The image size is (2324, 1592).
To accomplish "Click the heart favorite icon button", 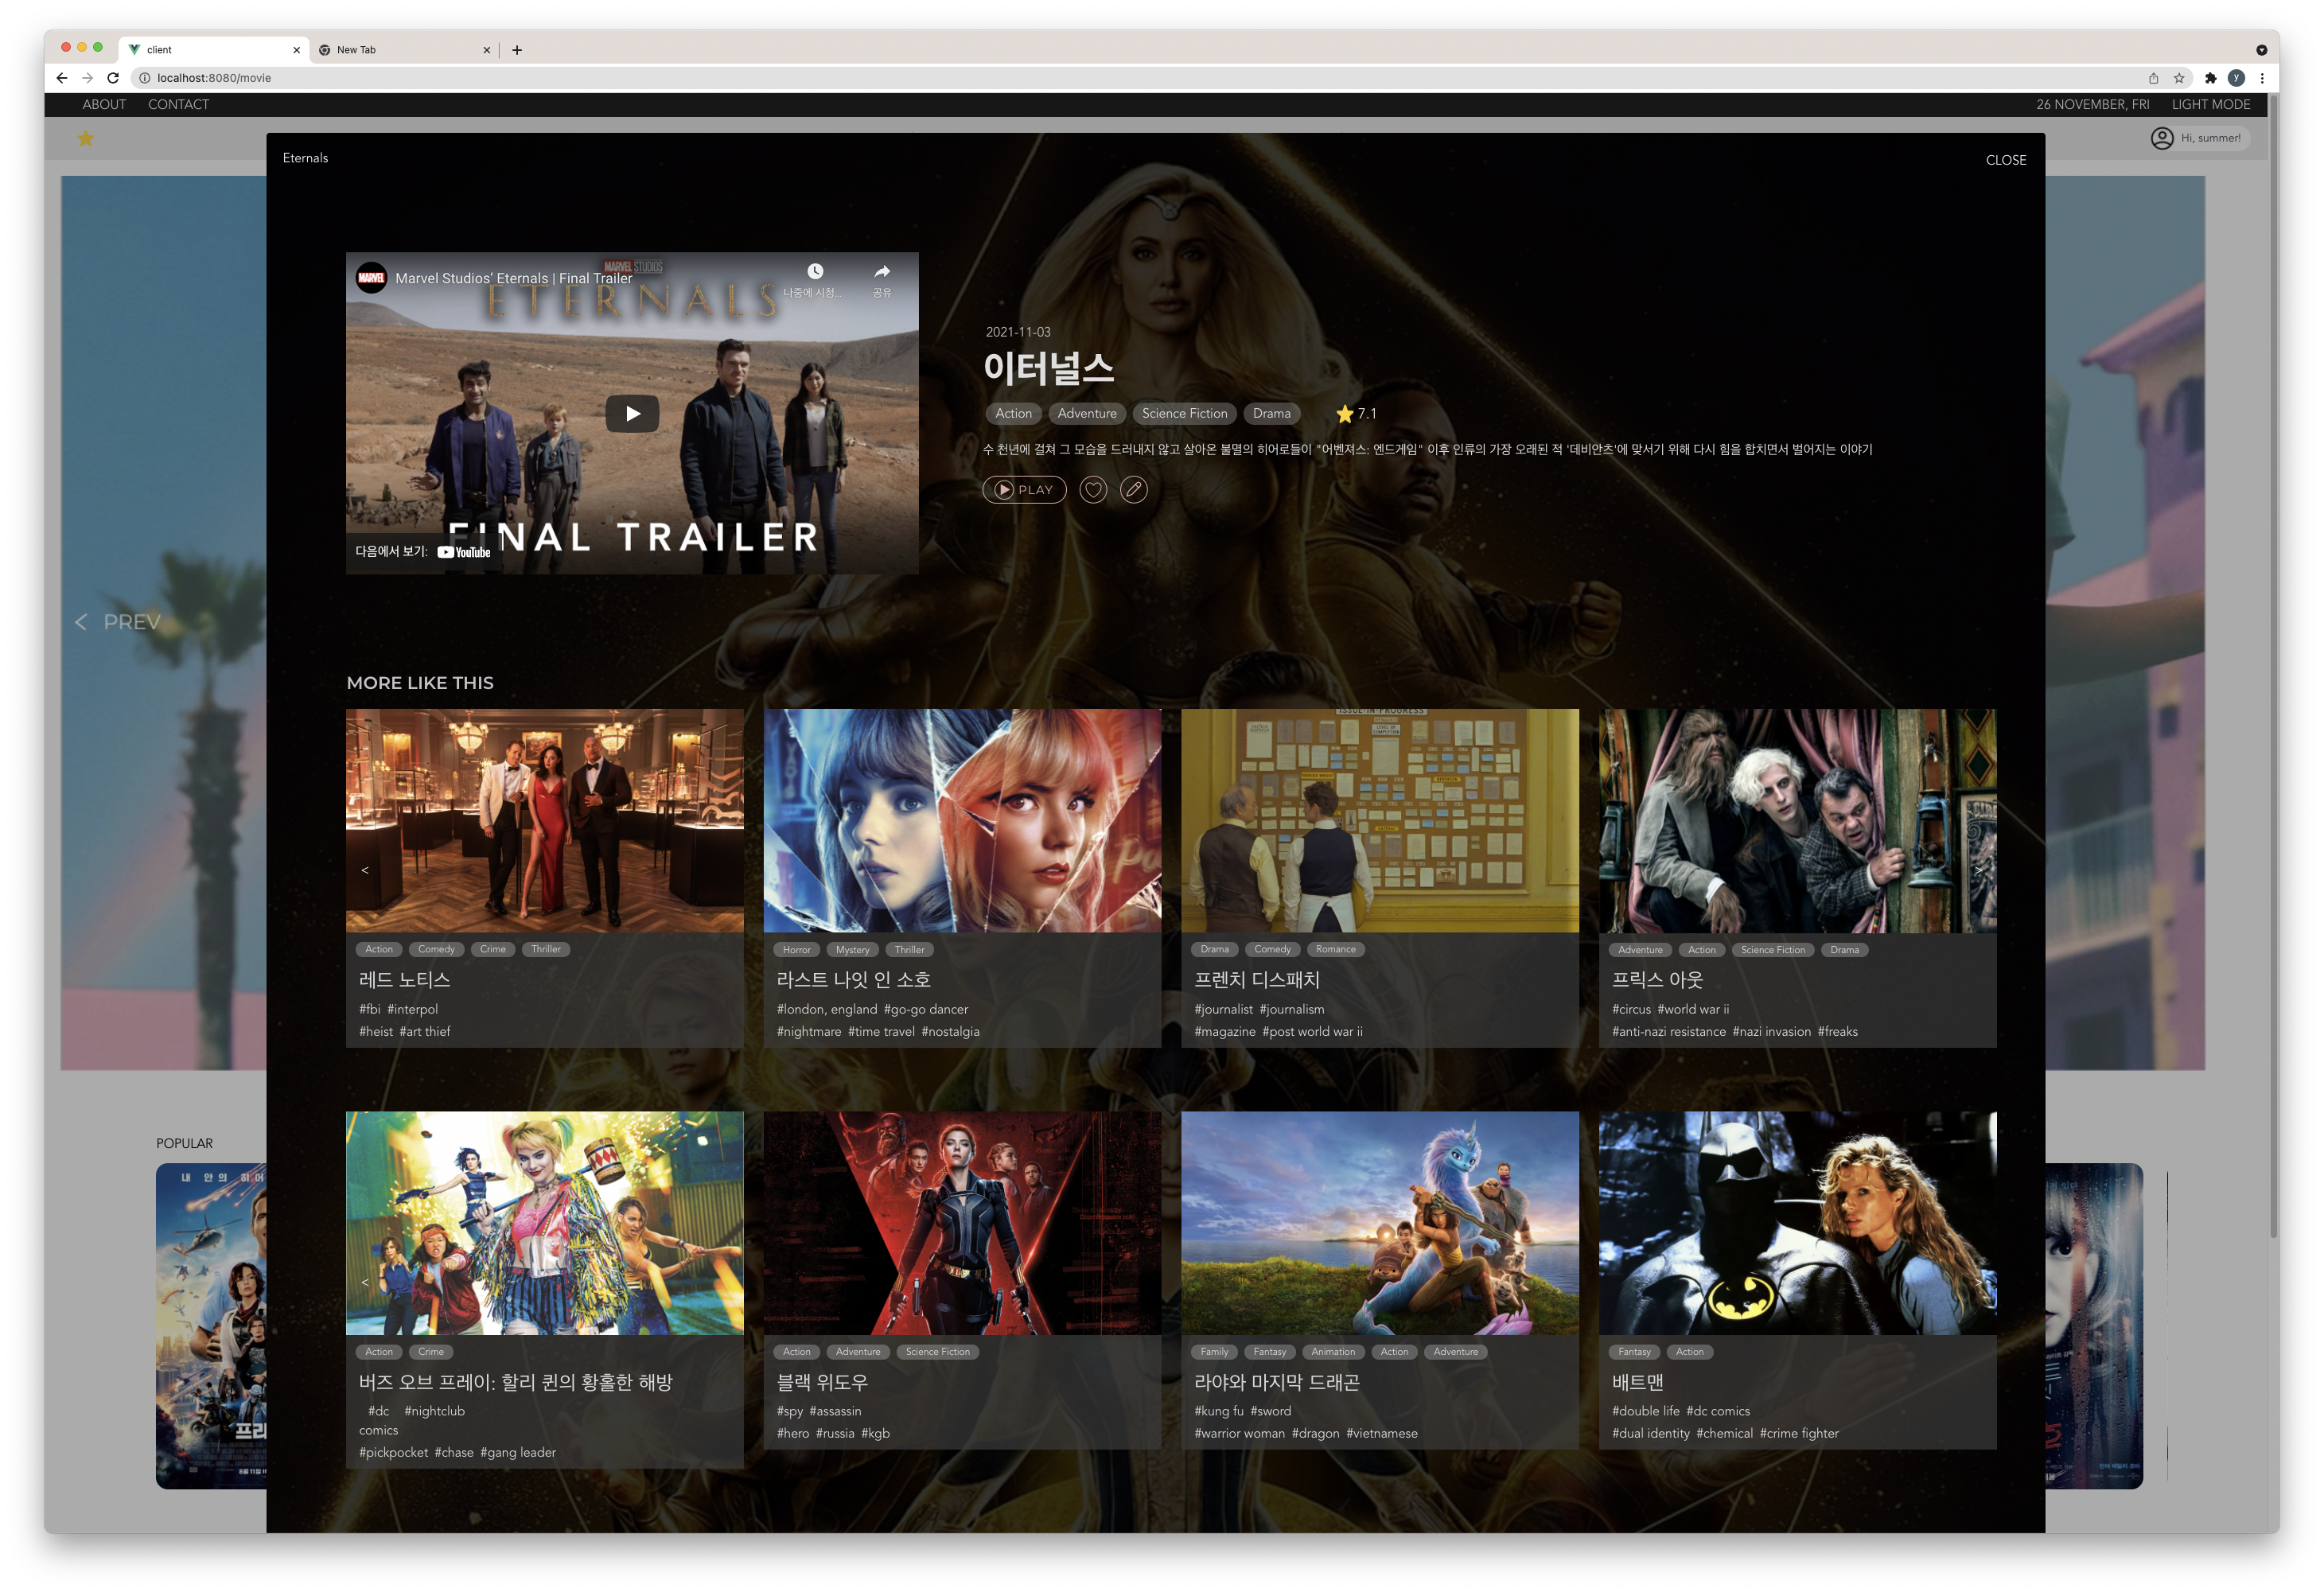I will tap(1093, 490).
